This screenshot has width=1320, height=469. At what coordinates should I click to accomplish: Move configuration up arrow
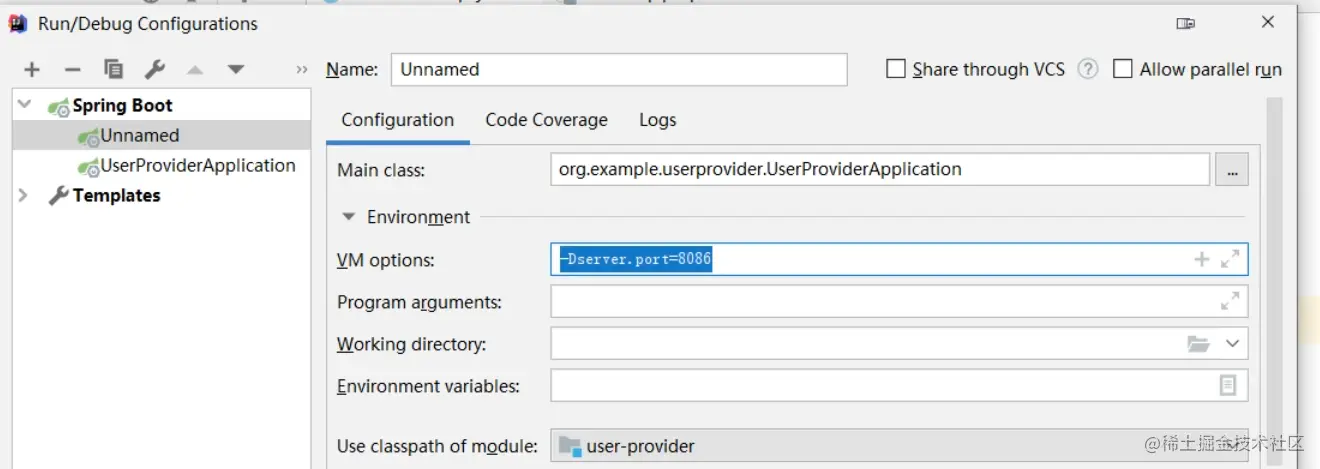(195, 70)
